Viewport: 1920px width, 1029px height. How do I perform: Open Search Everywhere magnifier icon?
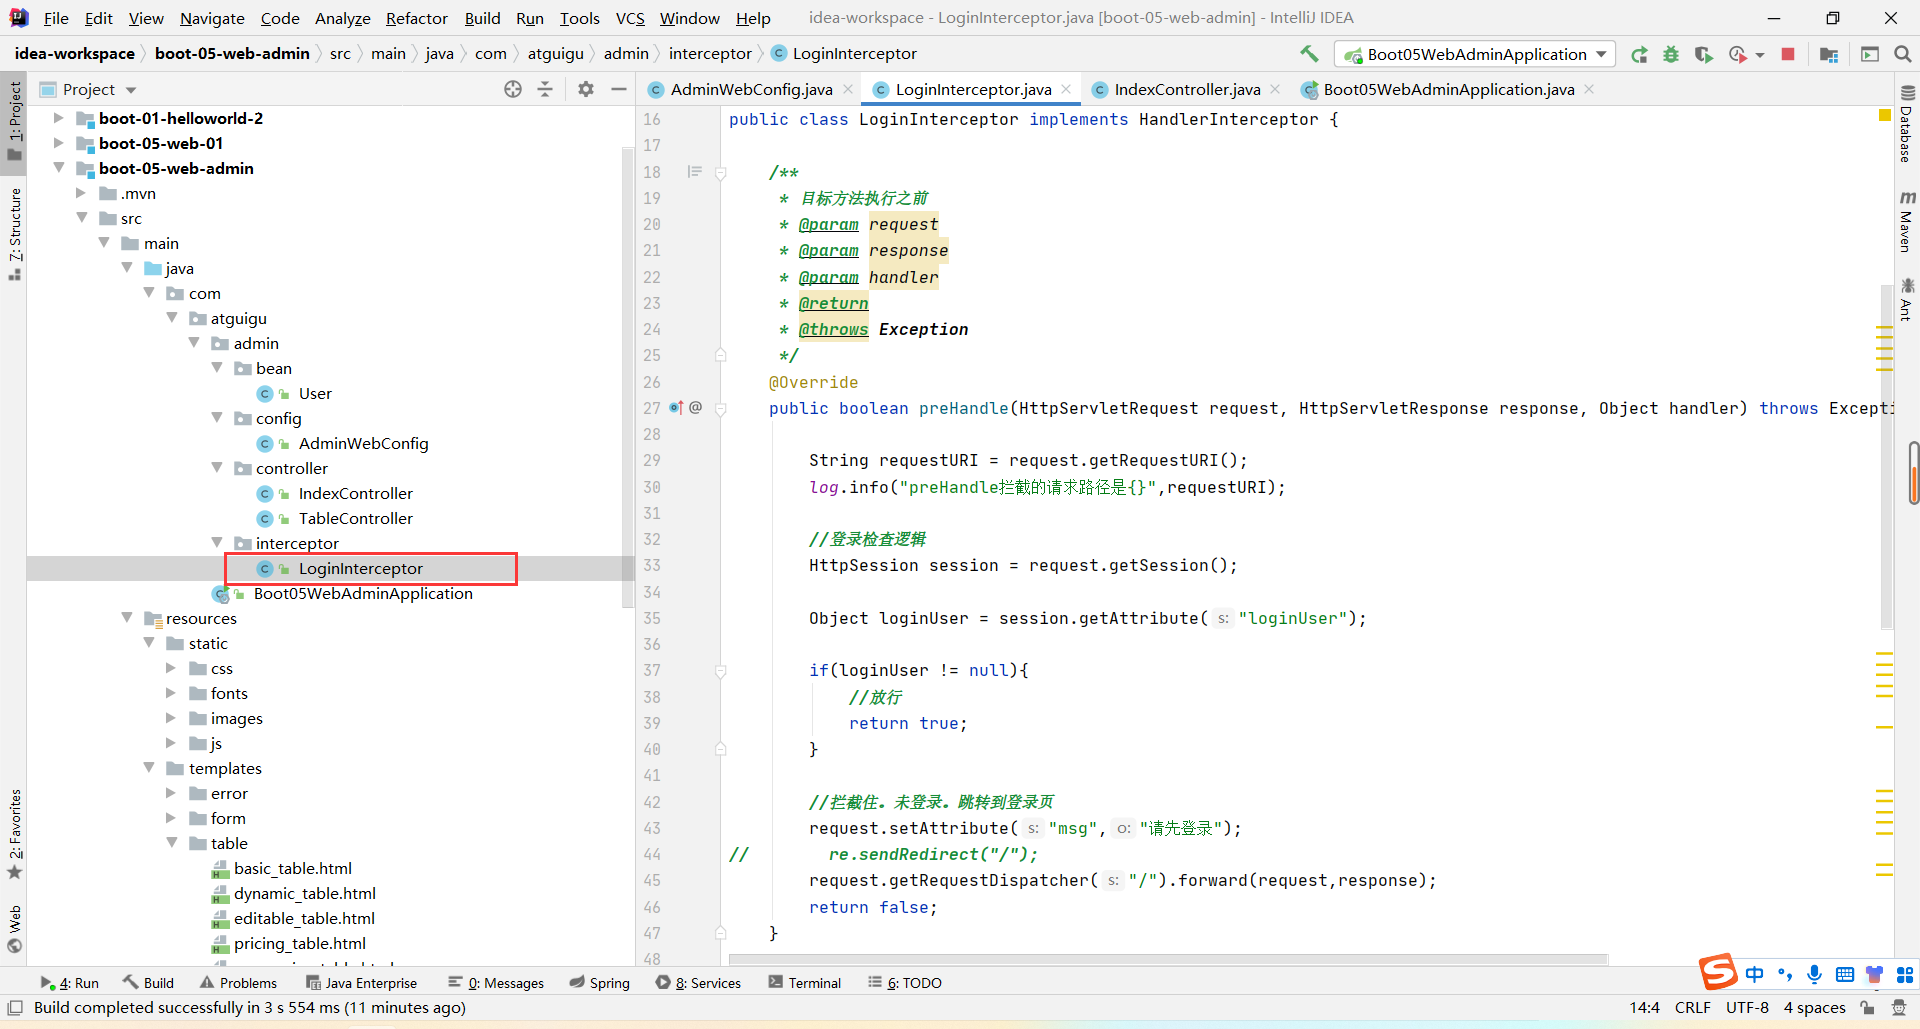click(x=1902, y=54)
